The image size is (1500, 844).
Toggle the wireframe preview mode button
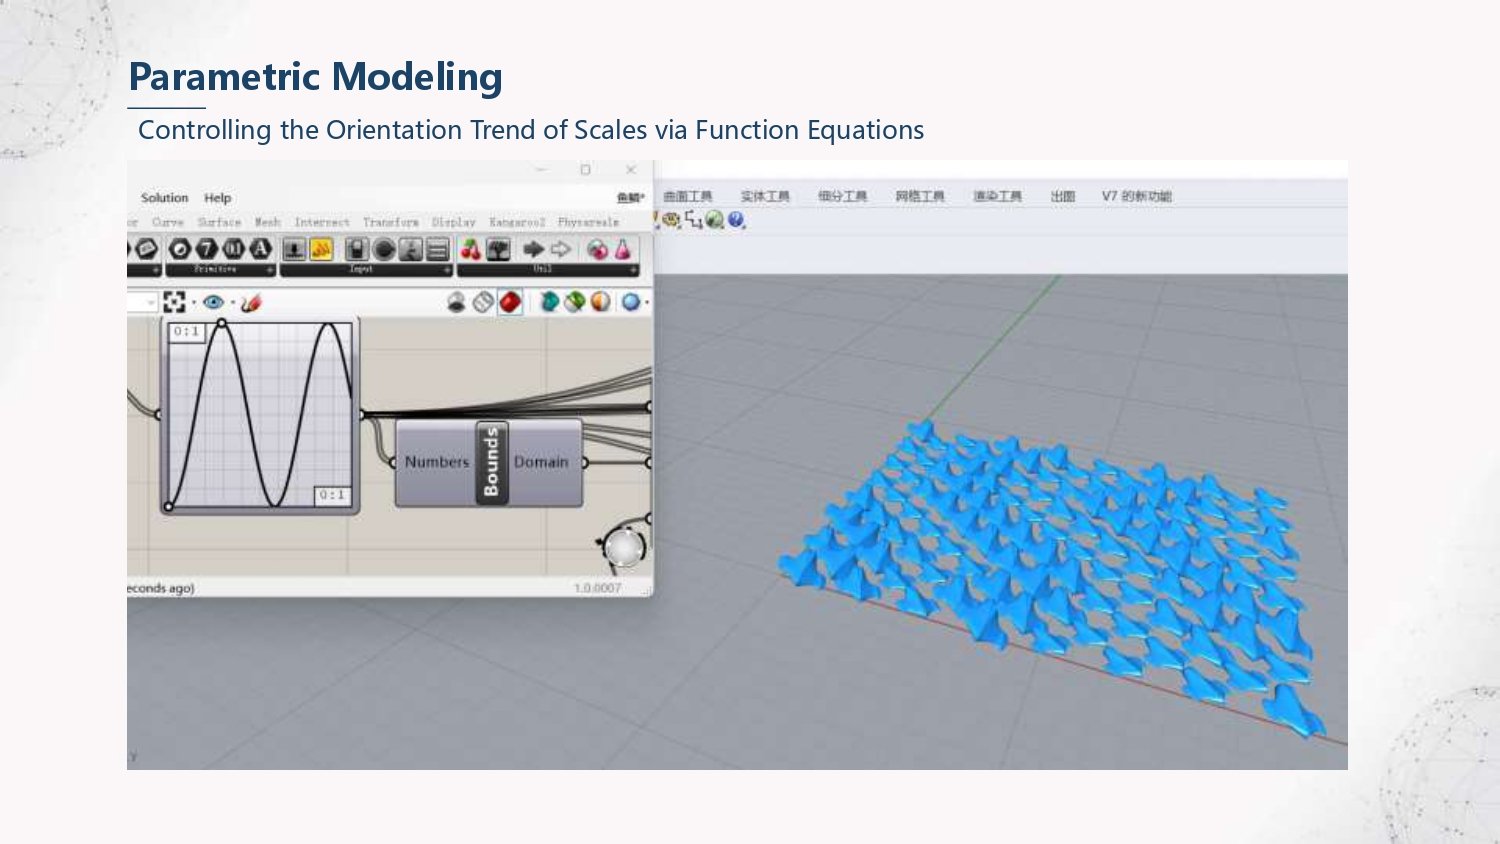coord(483,302)
